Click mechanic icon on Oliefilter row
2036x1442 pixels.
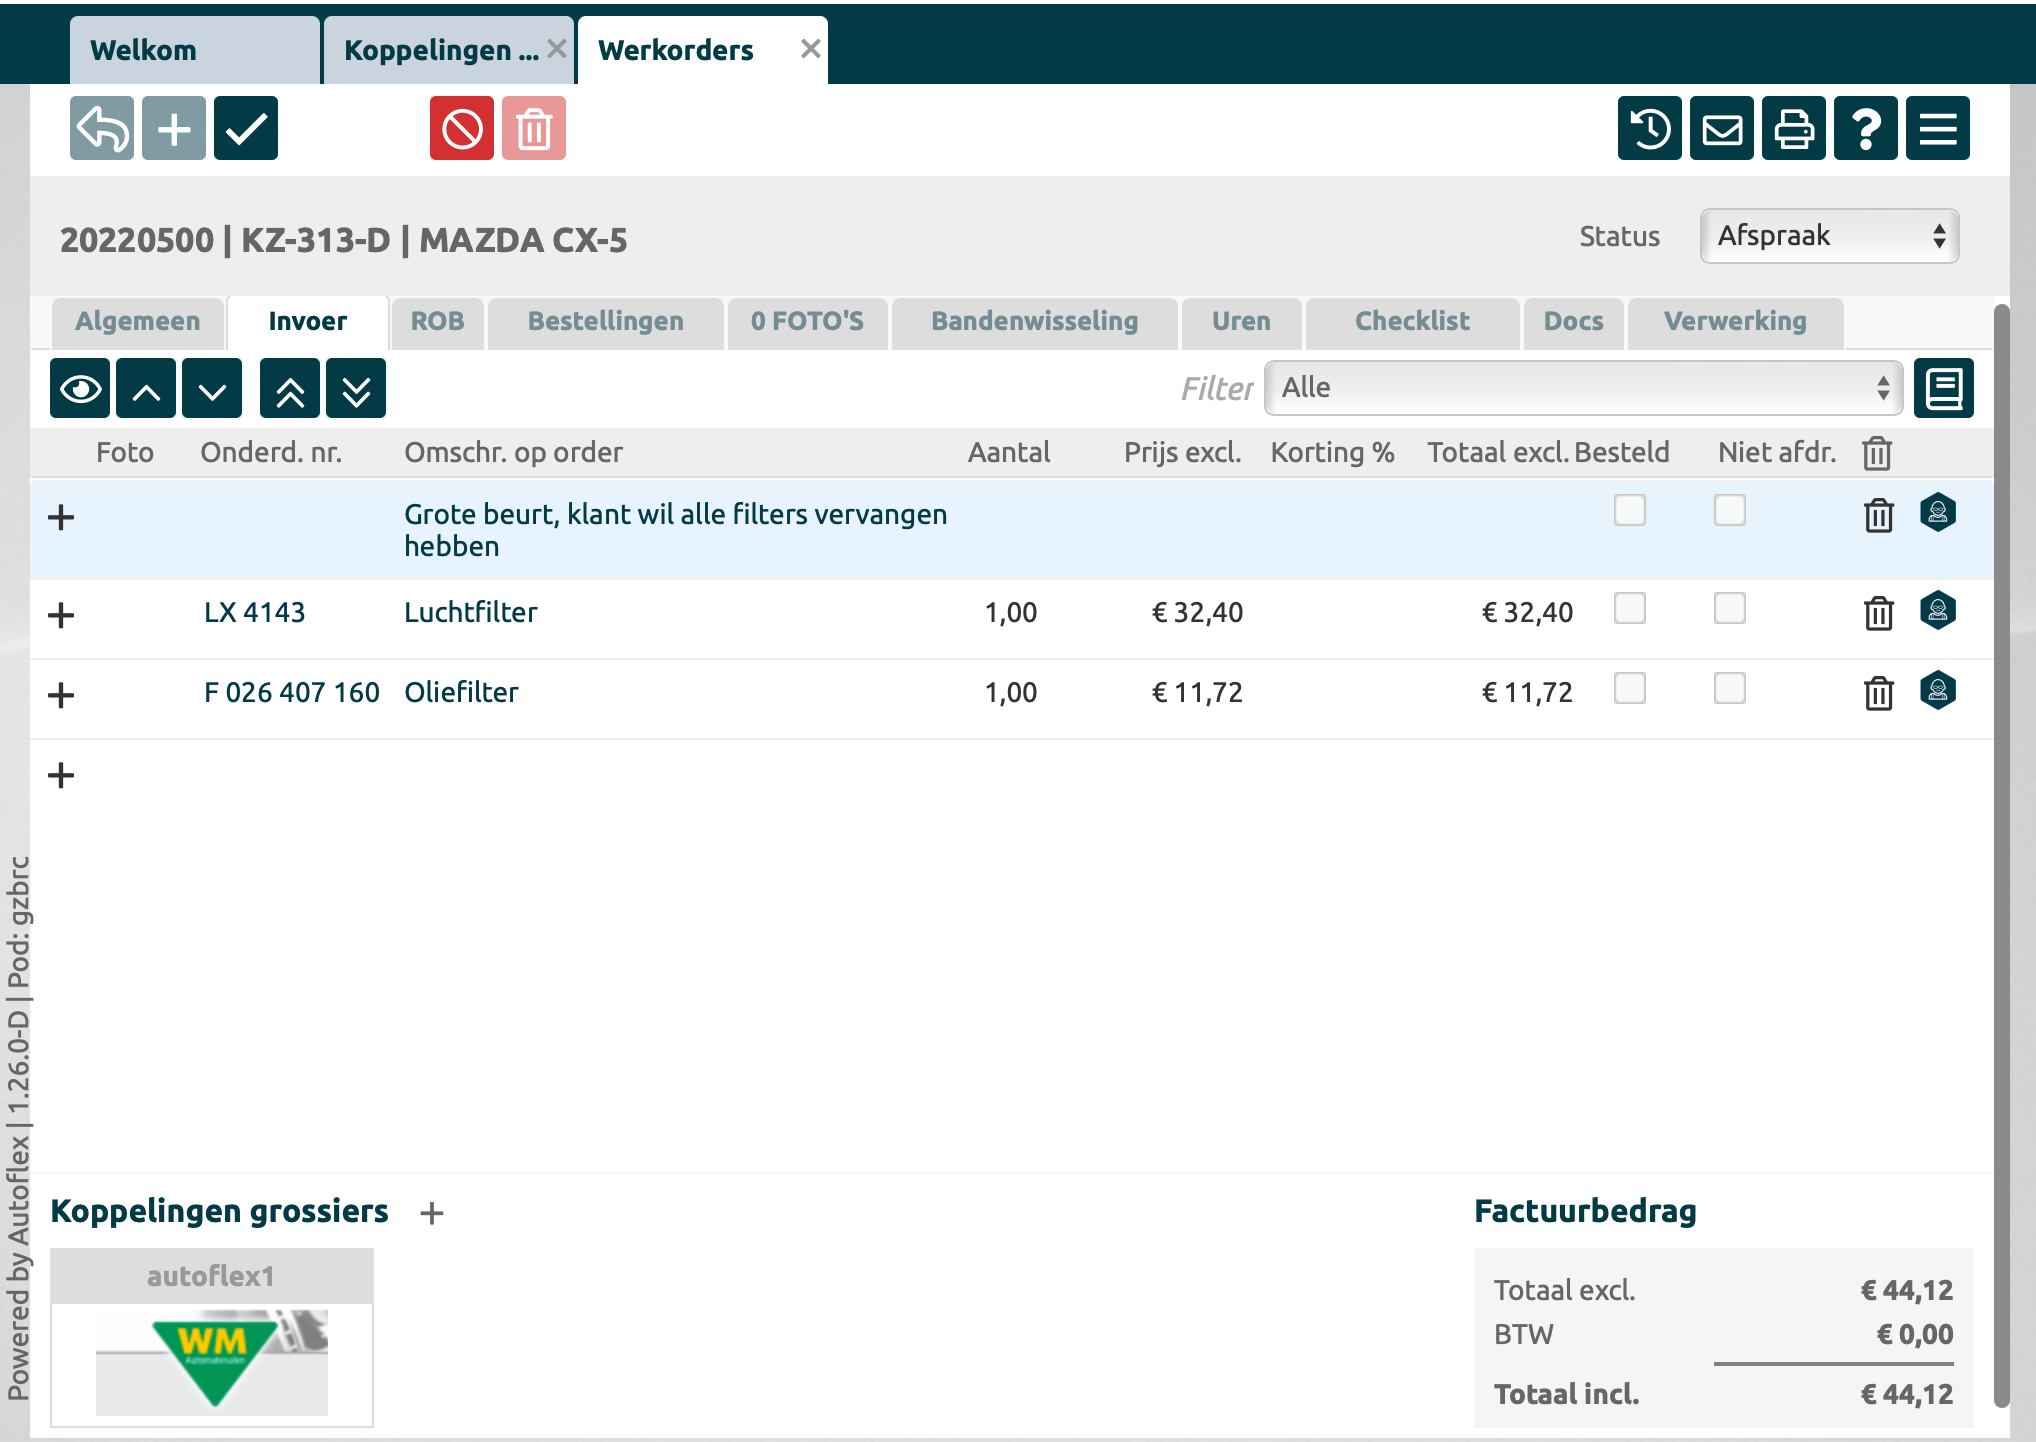tap(1937, 691)
